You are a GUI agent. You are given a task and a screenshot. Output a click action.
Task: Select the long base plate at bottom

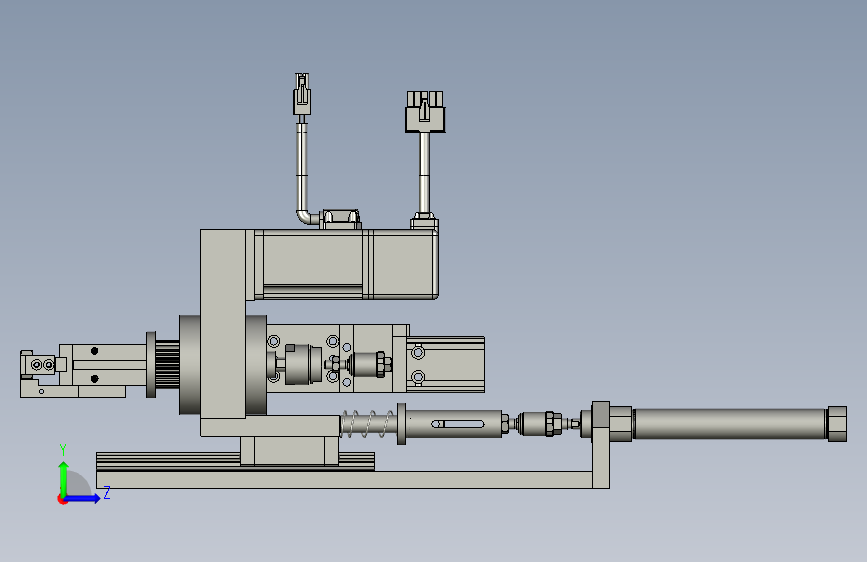(344, 480)
